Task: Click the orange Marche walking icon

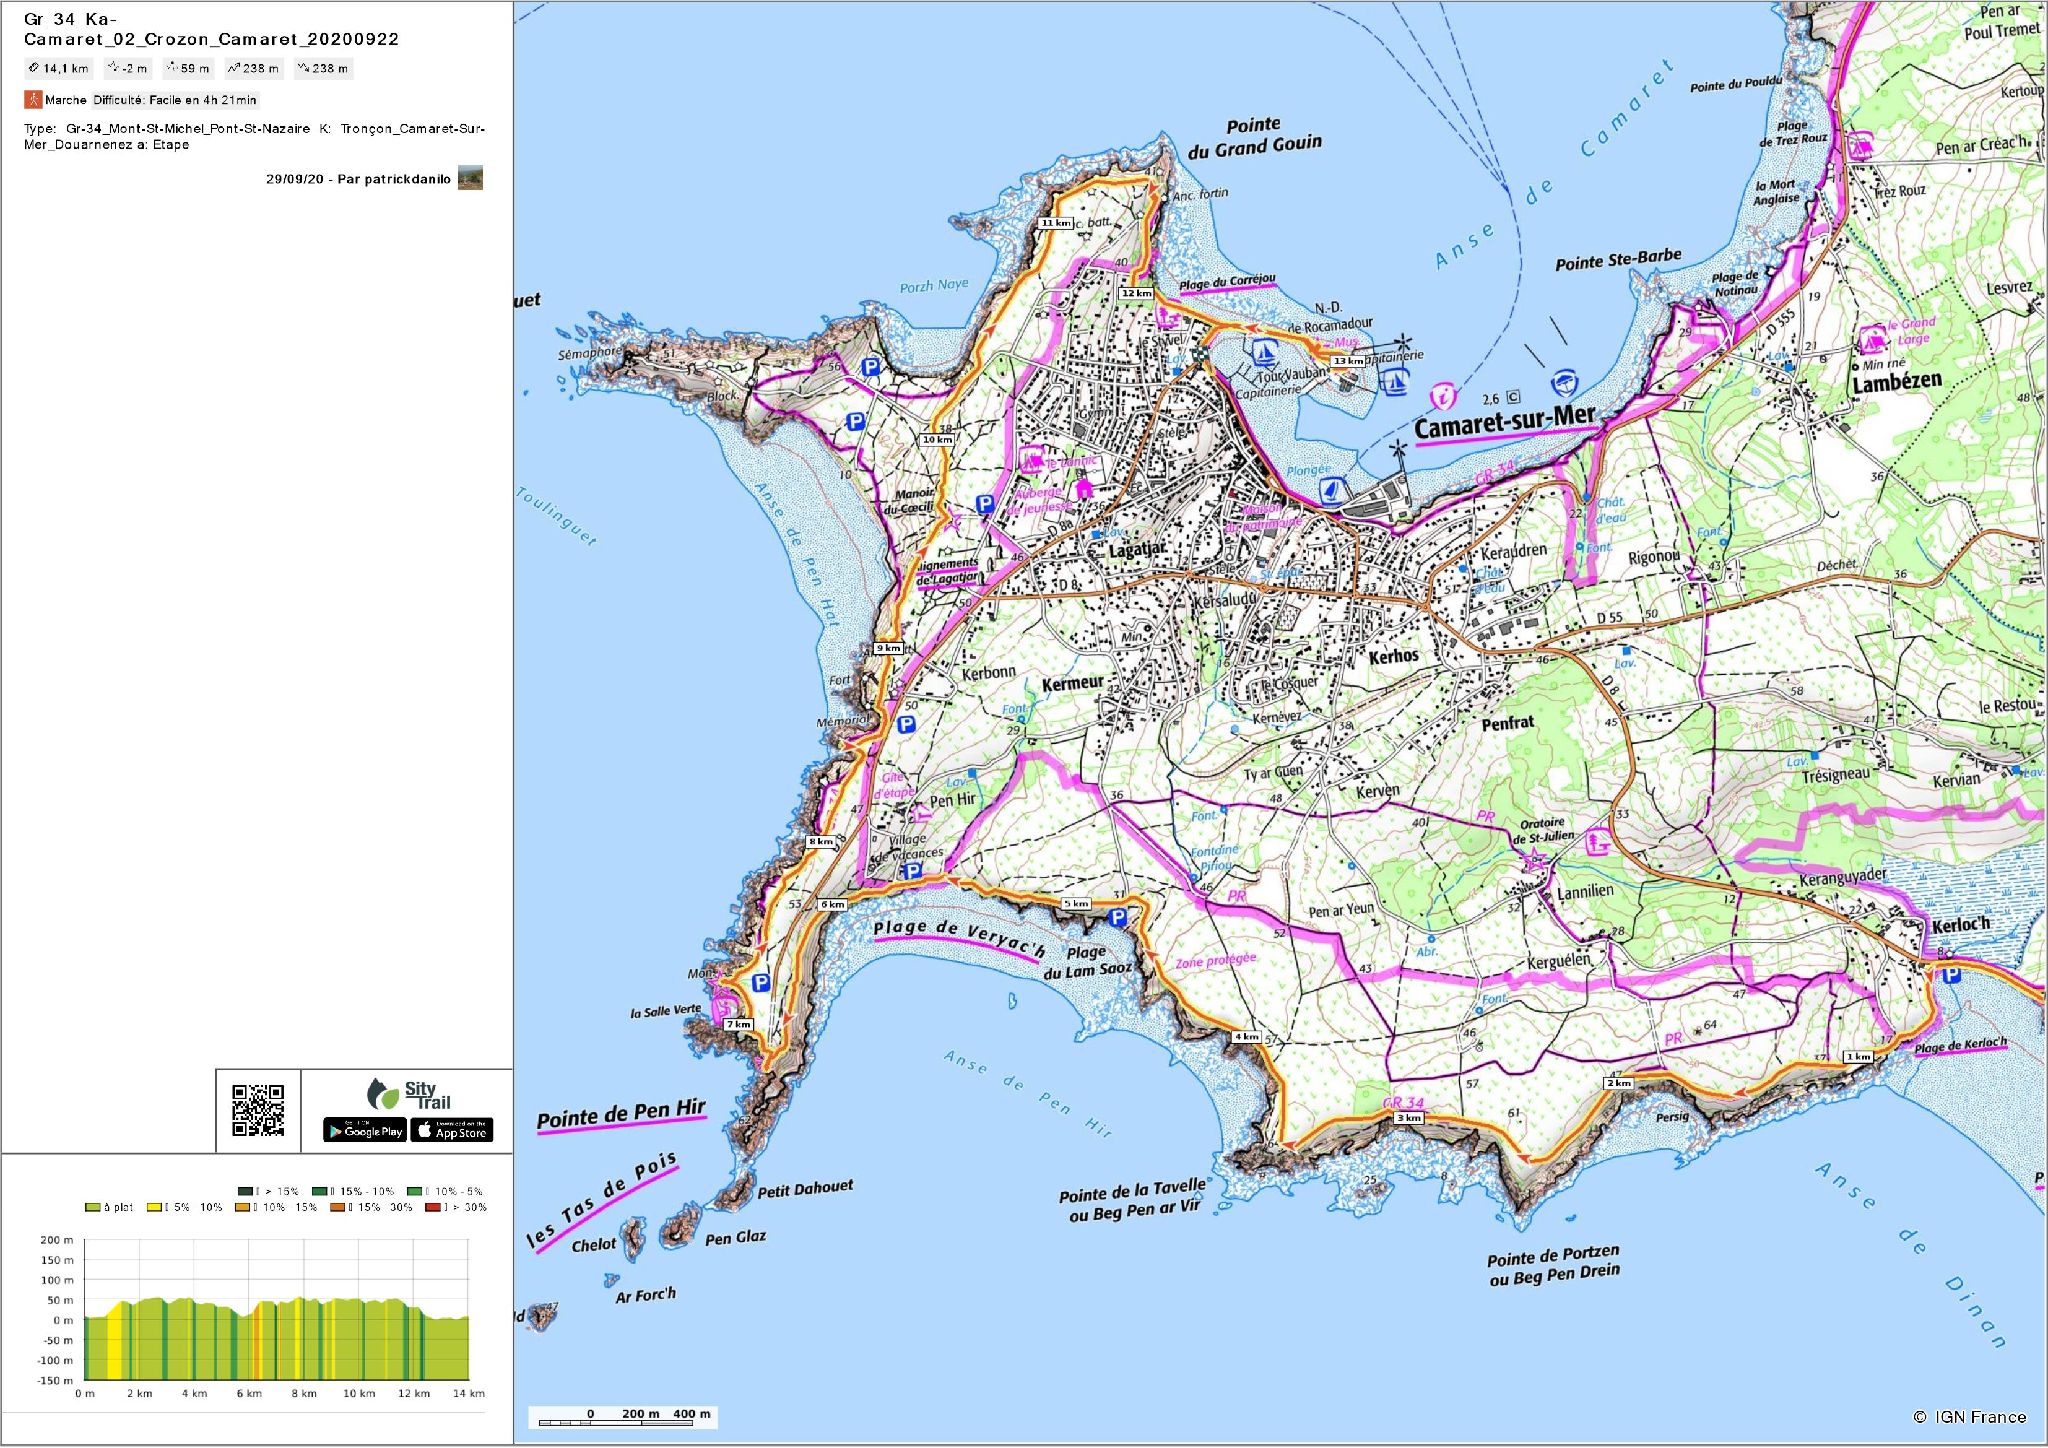Action: (33, 100)
